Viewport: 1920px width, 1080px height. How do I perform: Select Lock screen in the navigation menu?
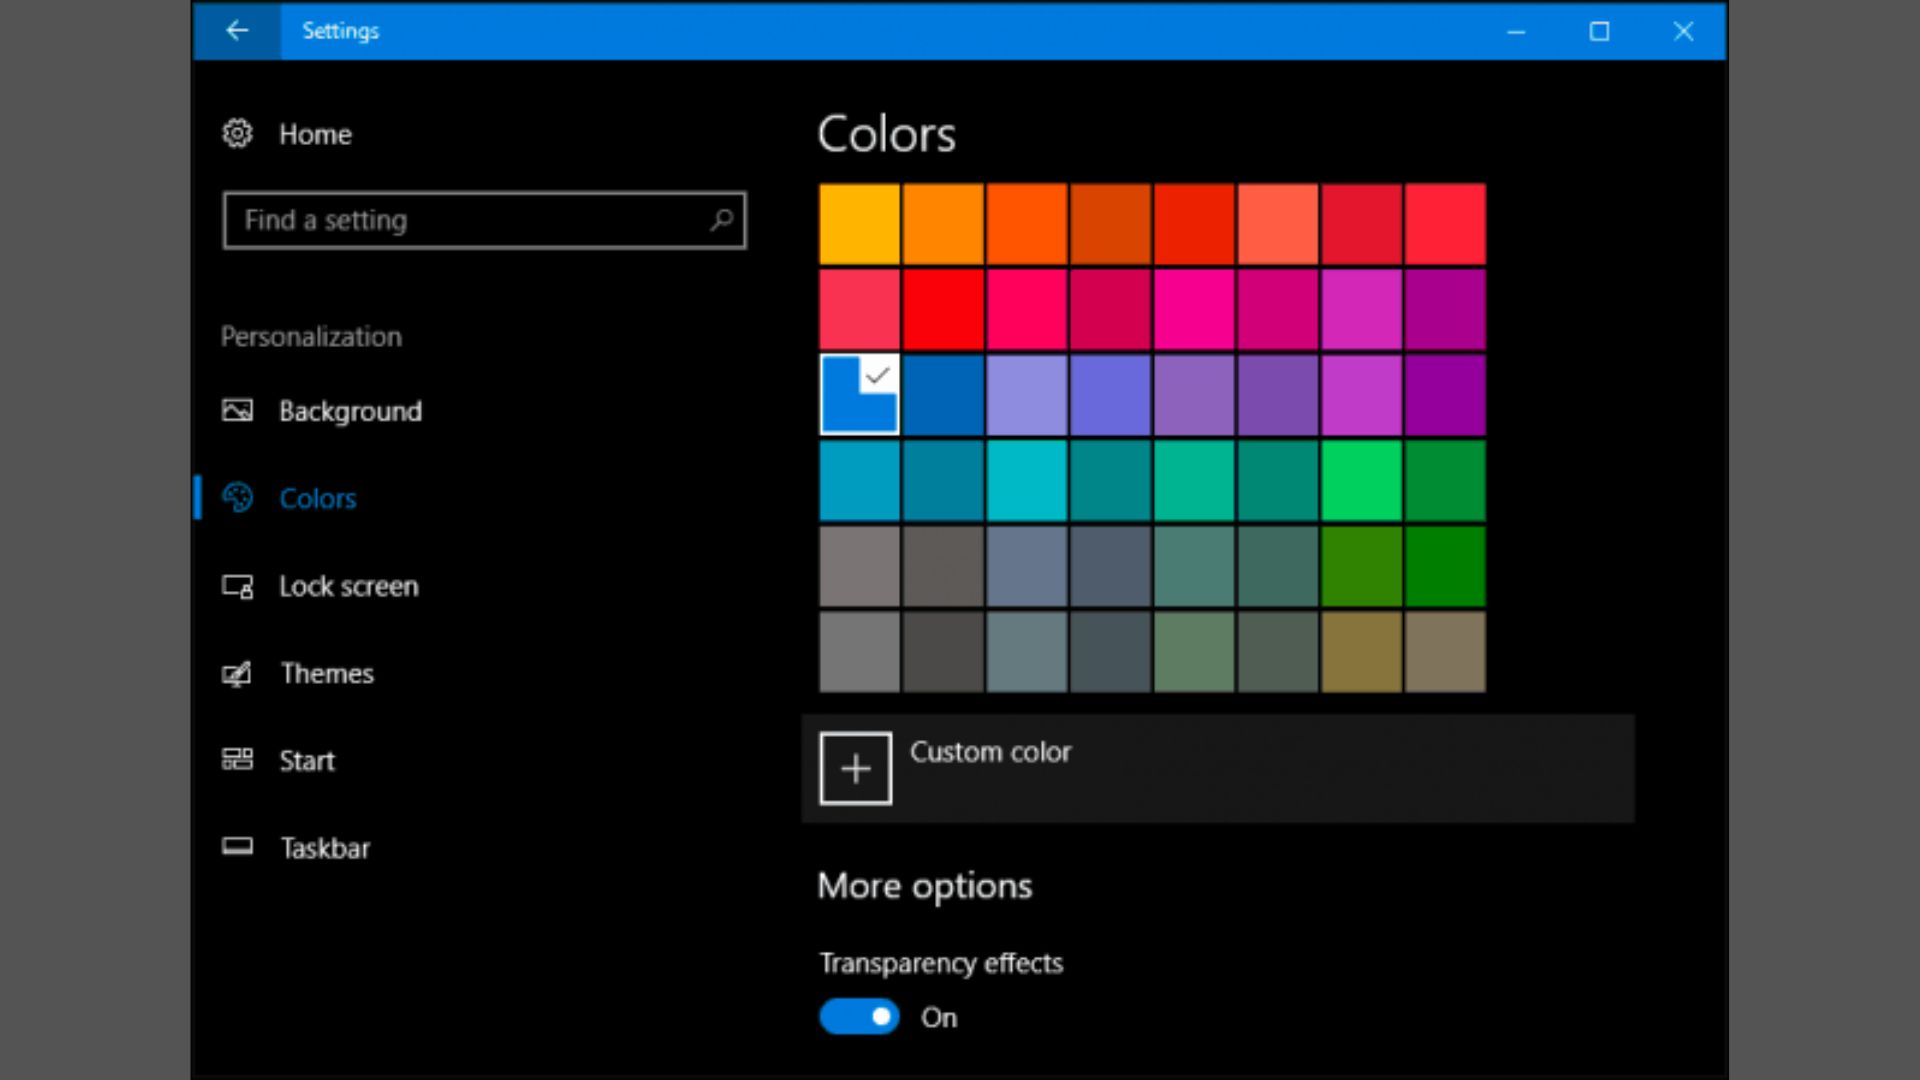pyautogui.click(x=349, y=587)
